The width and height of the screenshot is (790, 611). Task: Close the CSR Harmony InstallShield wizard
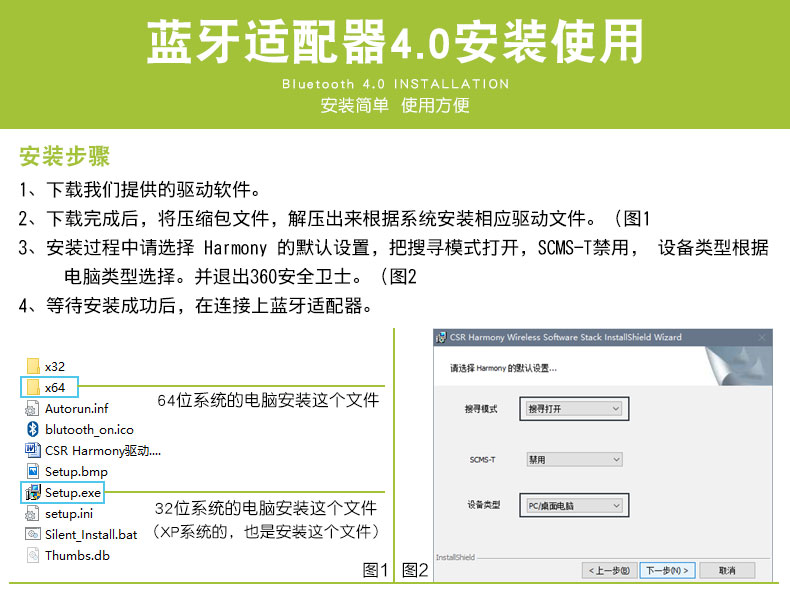point(761,337)
